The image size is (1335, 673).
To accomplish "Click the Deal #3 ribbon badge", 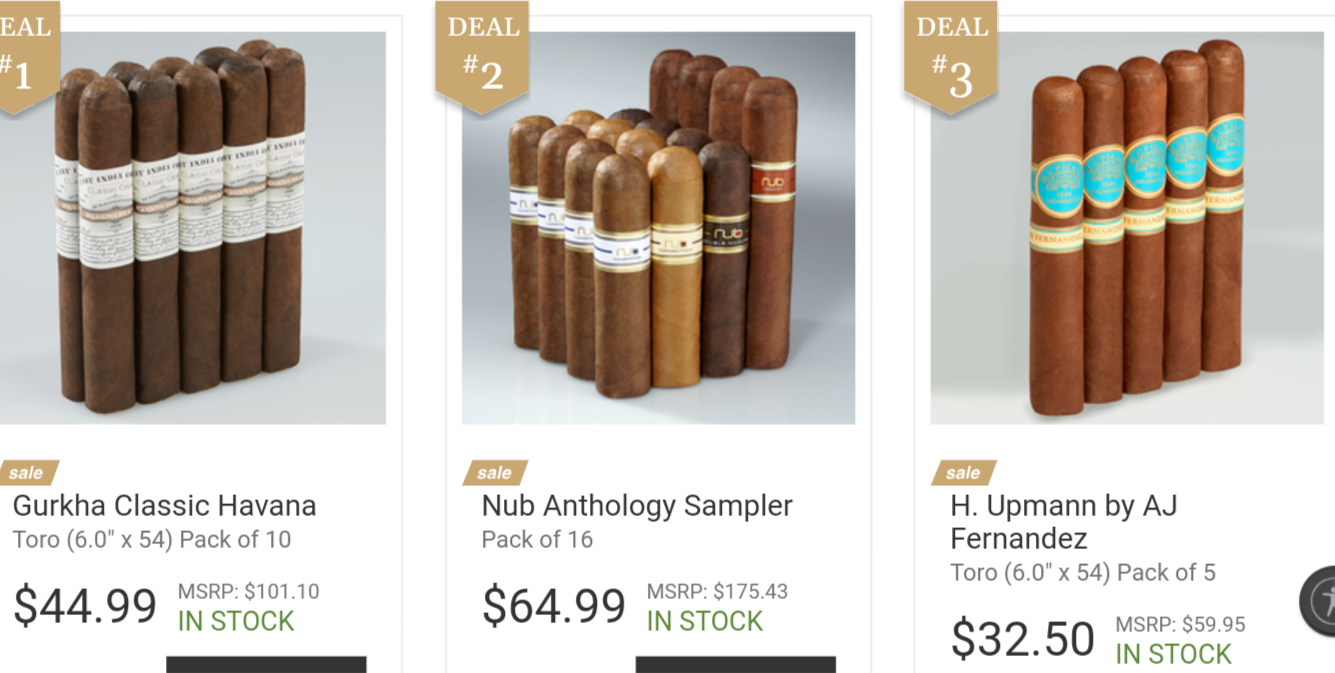I will pyautogui.click(x=951, y=57).
